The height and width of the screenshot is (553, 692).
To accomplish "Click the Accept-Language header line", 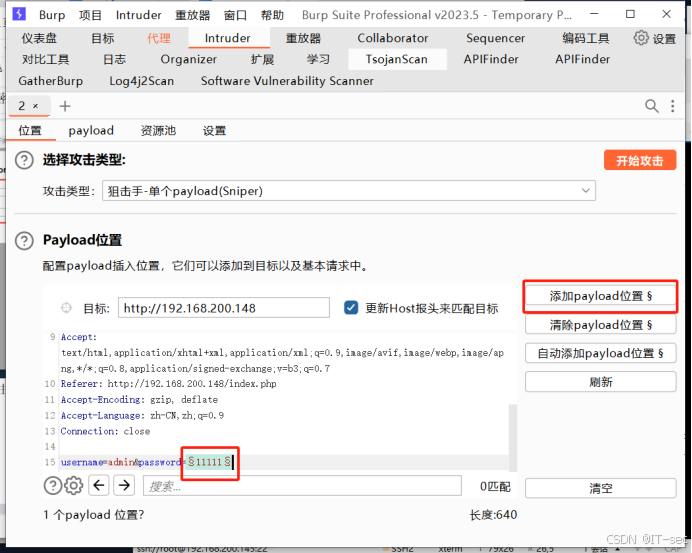I will (142, 415).
